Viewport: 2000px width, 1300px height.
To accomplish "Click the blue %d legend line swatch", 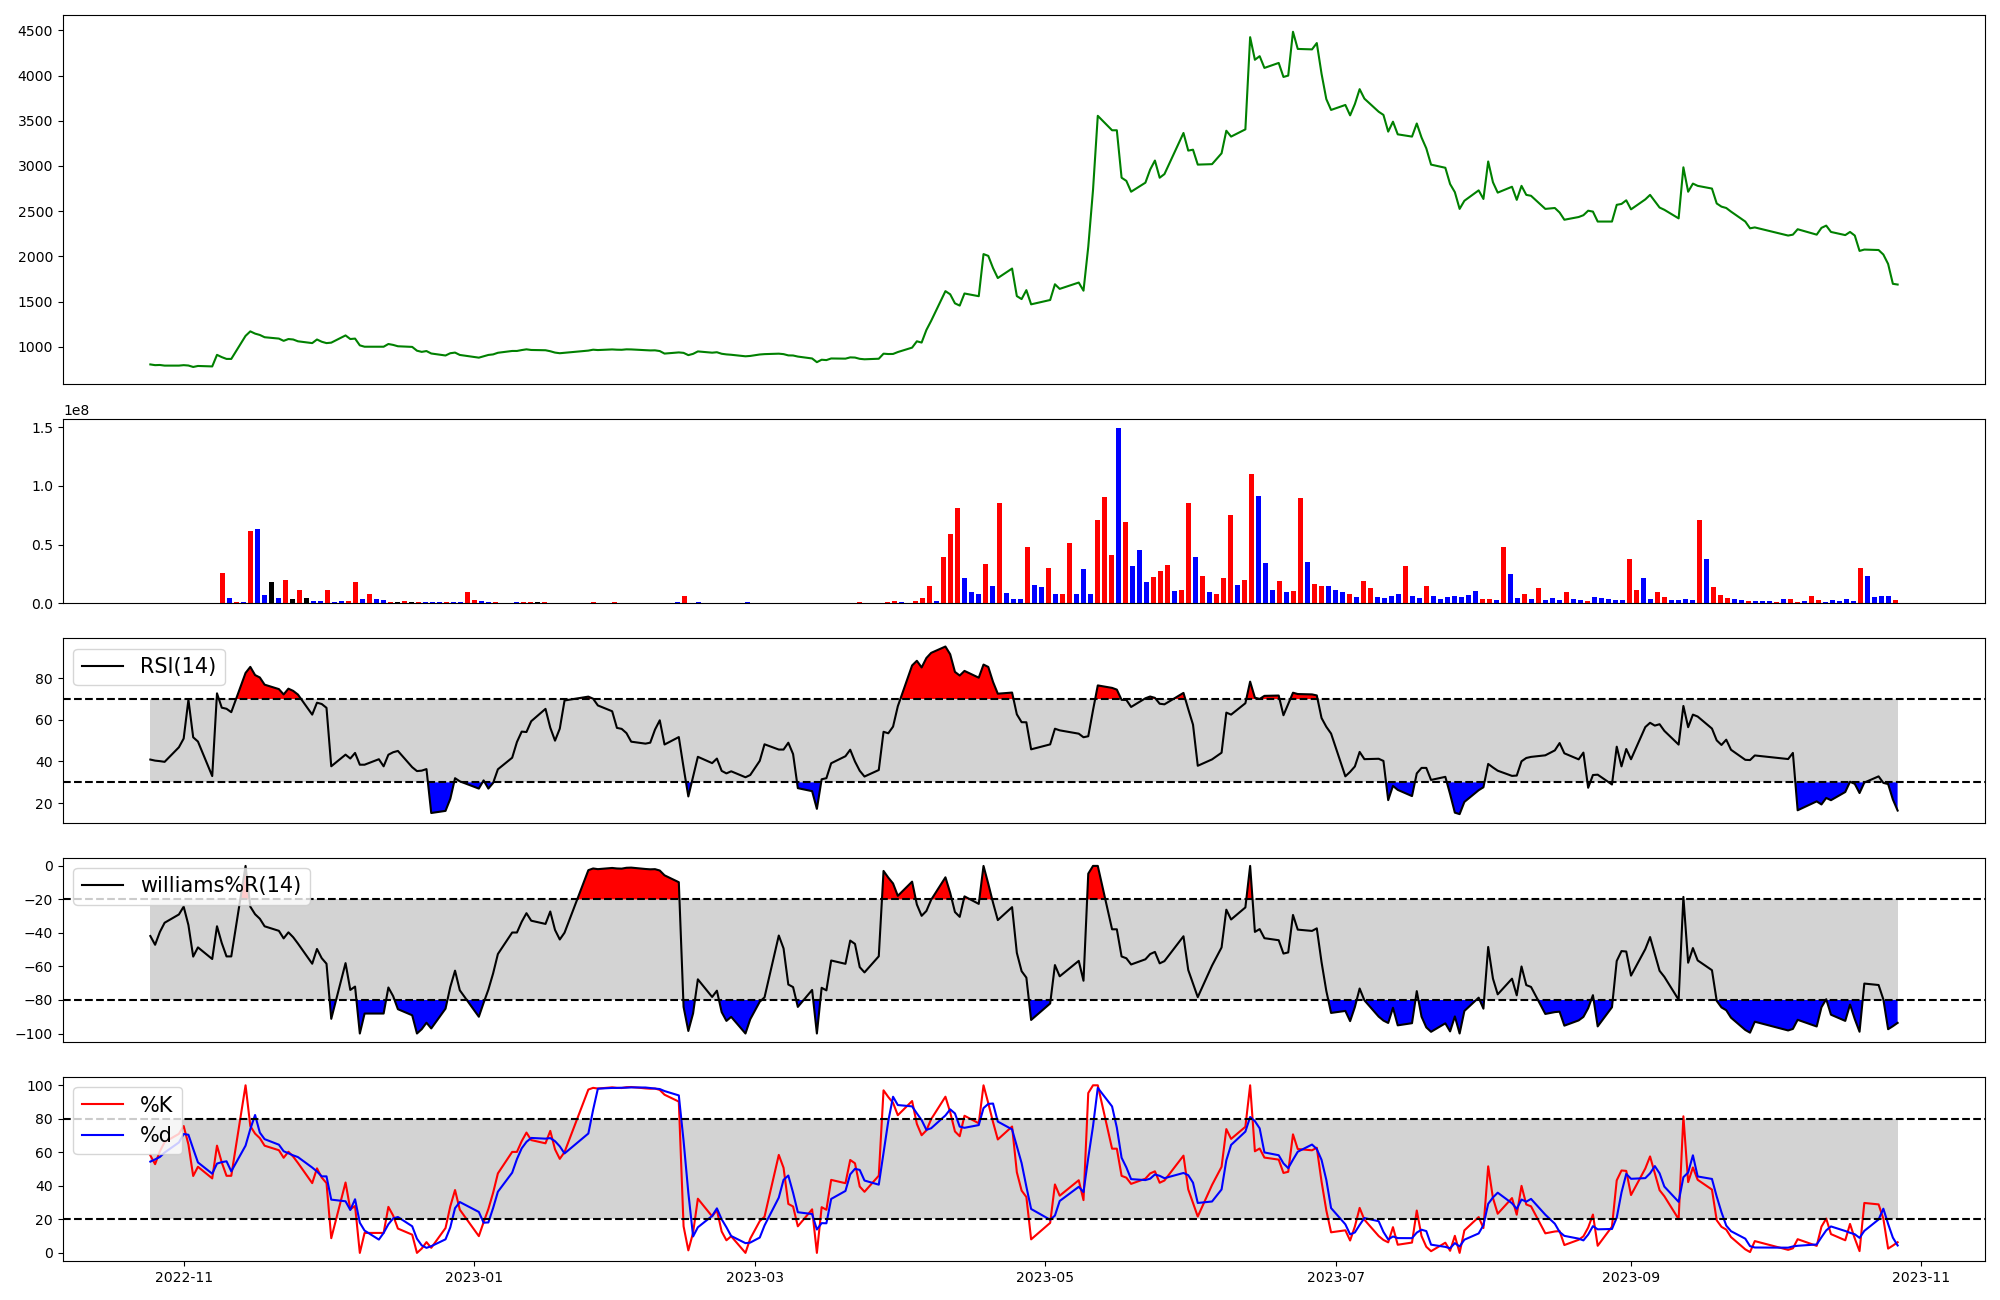I will tap(102, 1135).
